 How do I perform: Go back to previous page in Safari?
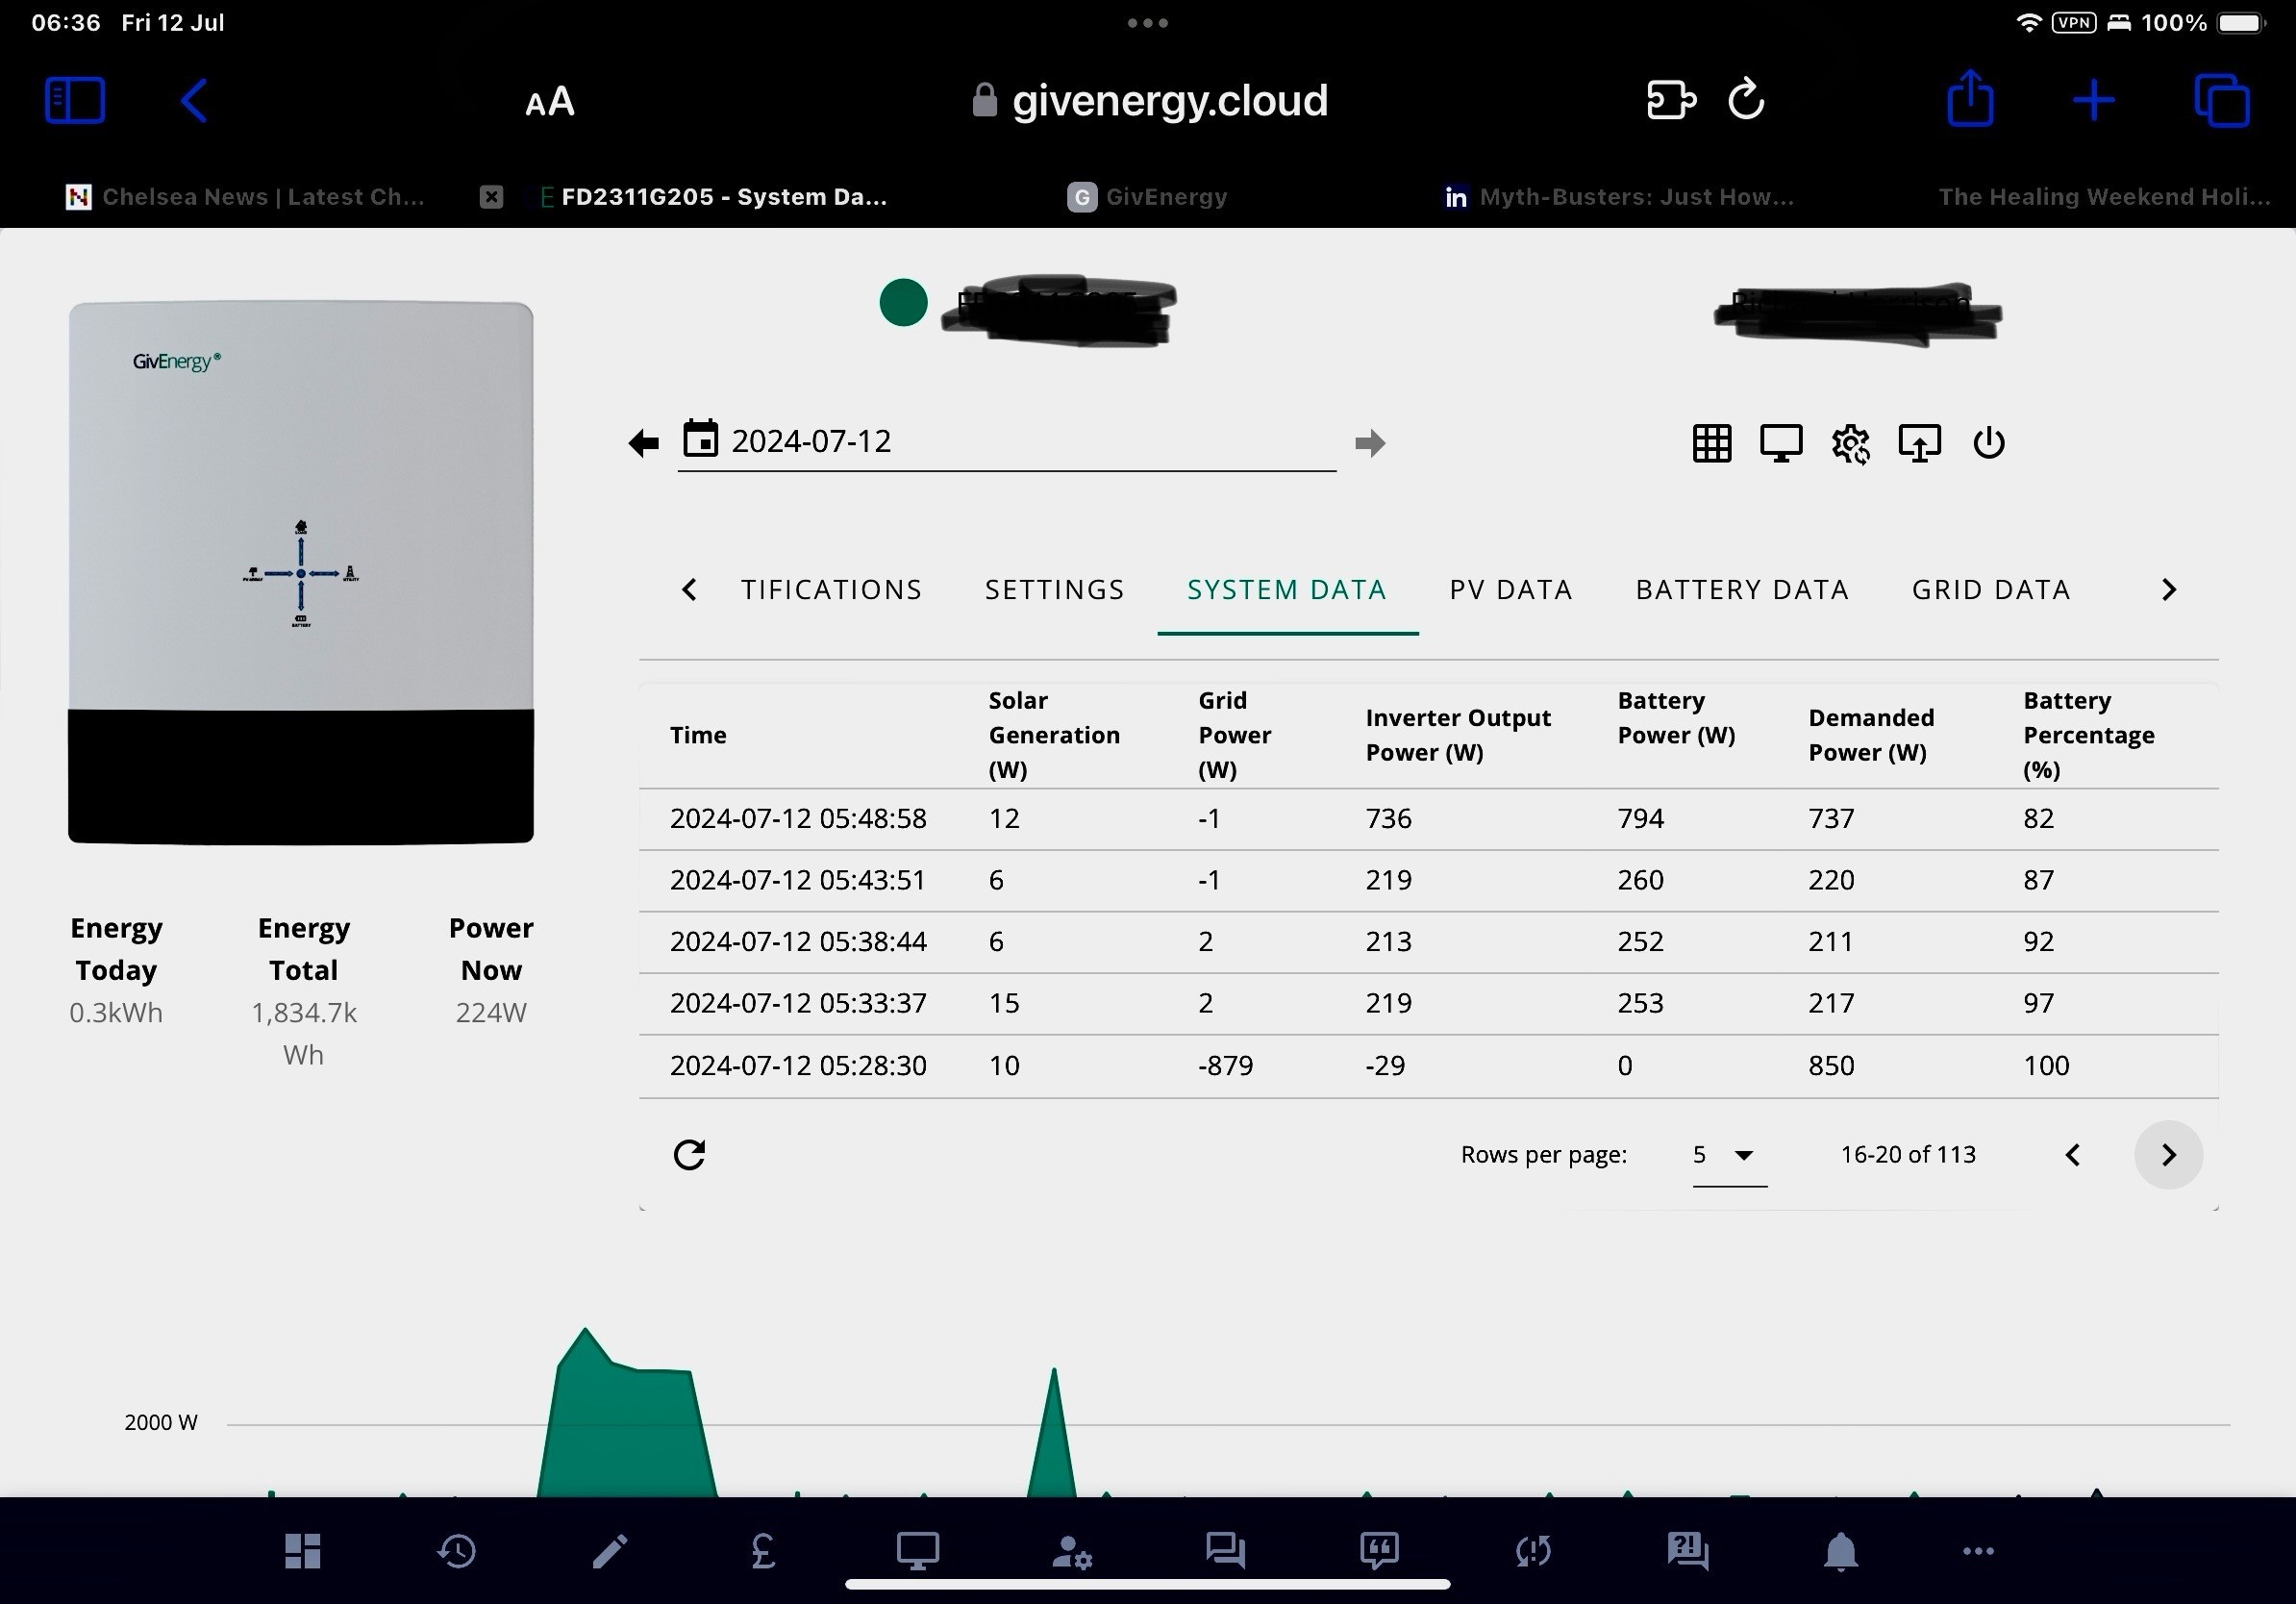[x=194, y=101]
